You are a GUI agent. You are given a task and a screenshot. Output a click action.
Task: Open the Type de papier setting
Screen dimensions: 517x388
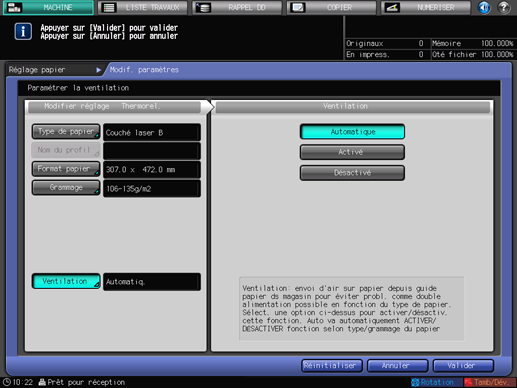pos(66,132)
